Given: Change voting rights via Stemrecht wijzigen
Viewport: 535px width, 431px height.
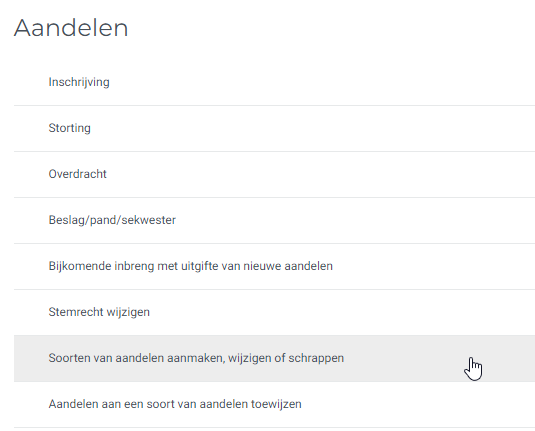Looking at the screenshot, I should pyautogui.click(x=274, y=313).
